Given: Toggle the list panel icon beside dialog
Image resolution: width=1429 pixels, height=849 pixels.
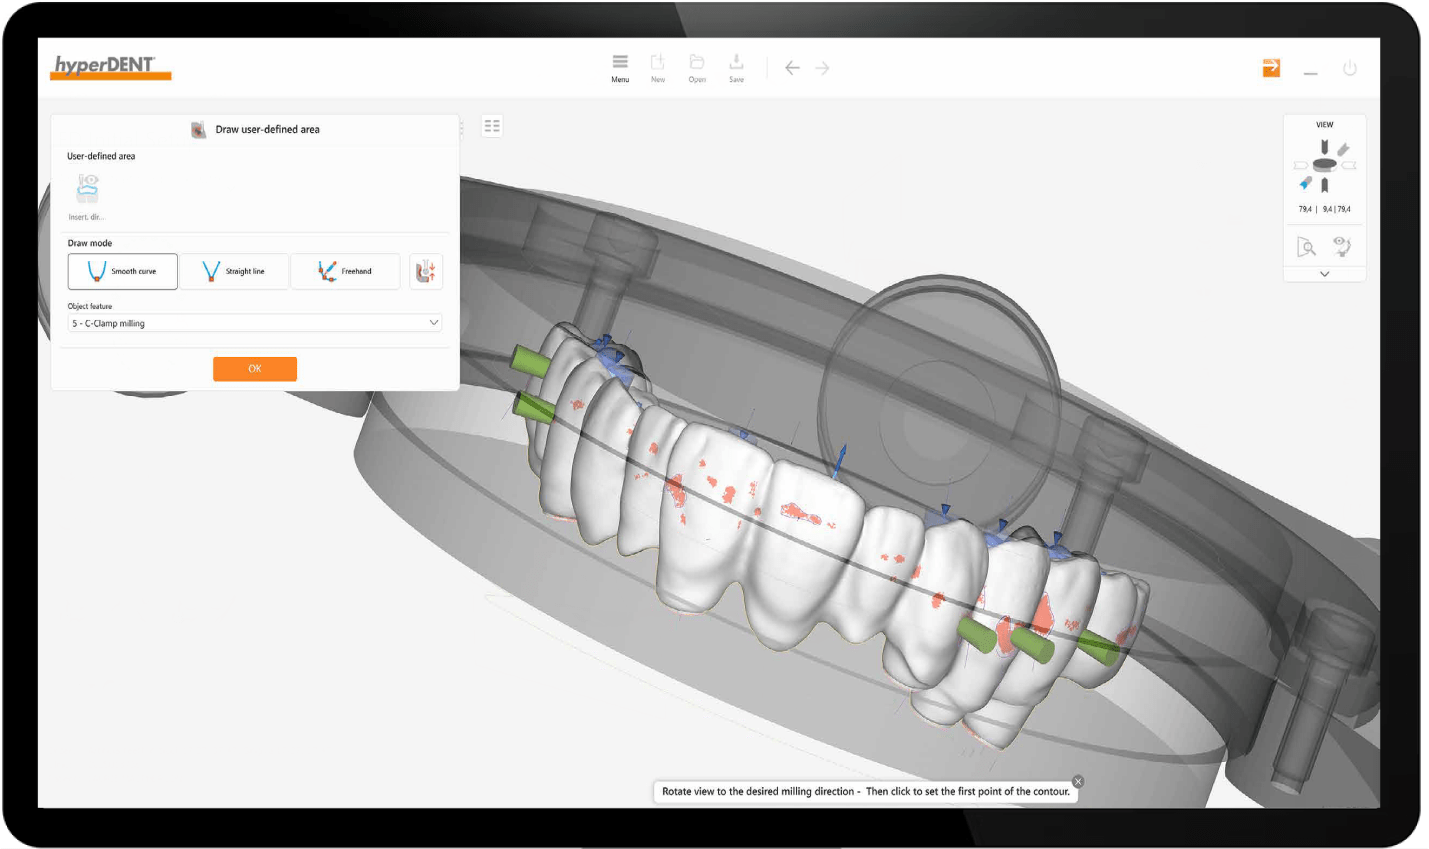Looking at the screenshot, I should [x=492, y=126].
